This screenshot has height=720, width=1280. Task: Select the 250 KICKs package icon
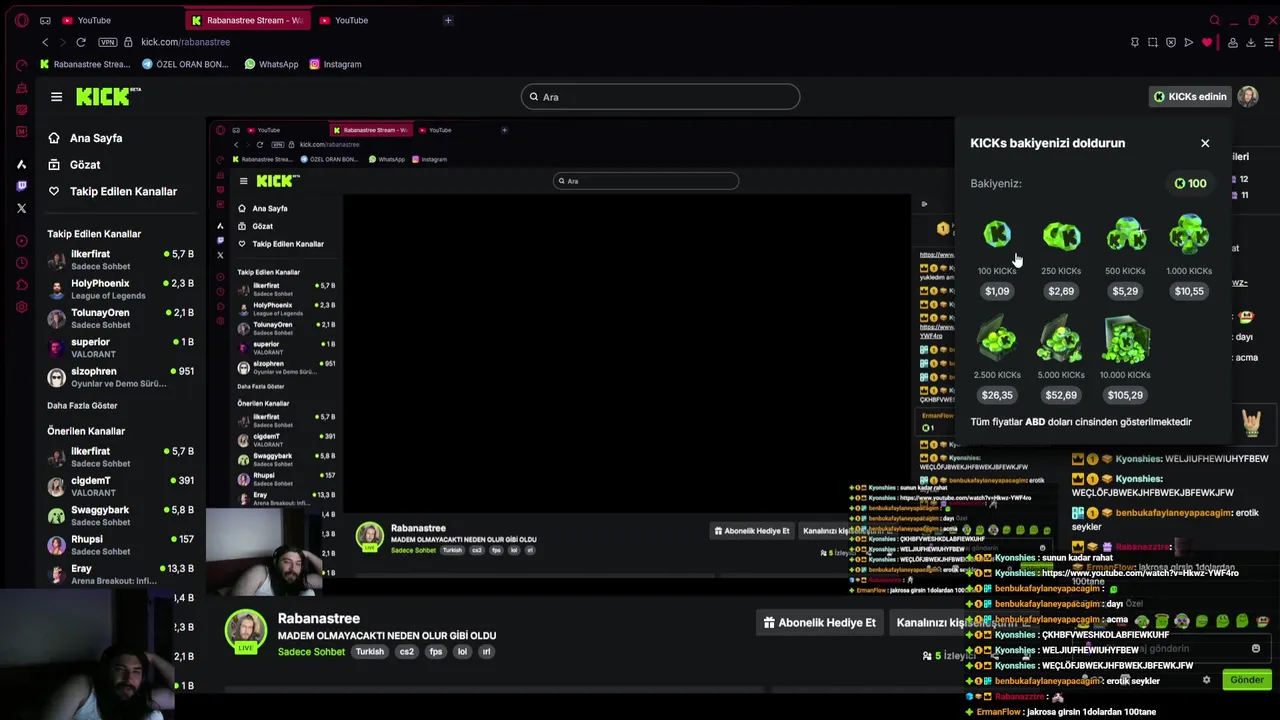[1061, 236]
